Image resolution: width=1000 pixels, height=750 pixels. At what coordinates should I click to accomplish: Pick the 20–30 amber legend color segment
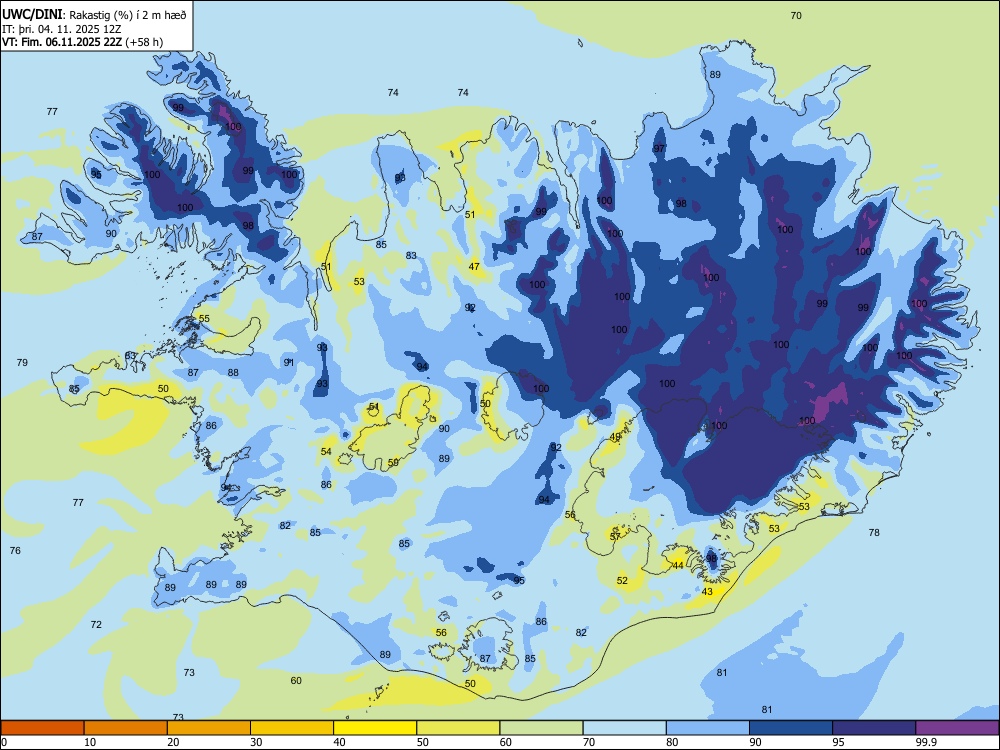click(209, 728)
